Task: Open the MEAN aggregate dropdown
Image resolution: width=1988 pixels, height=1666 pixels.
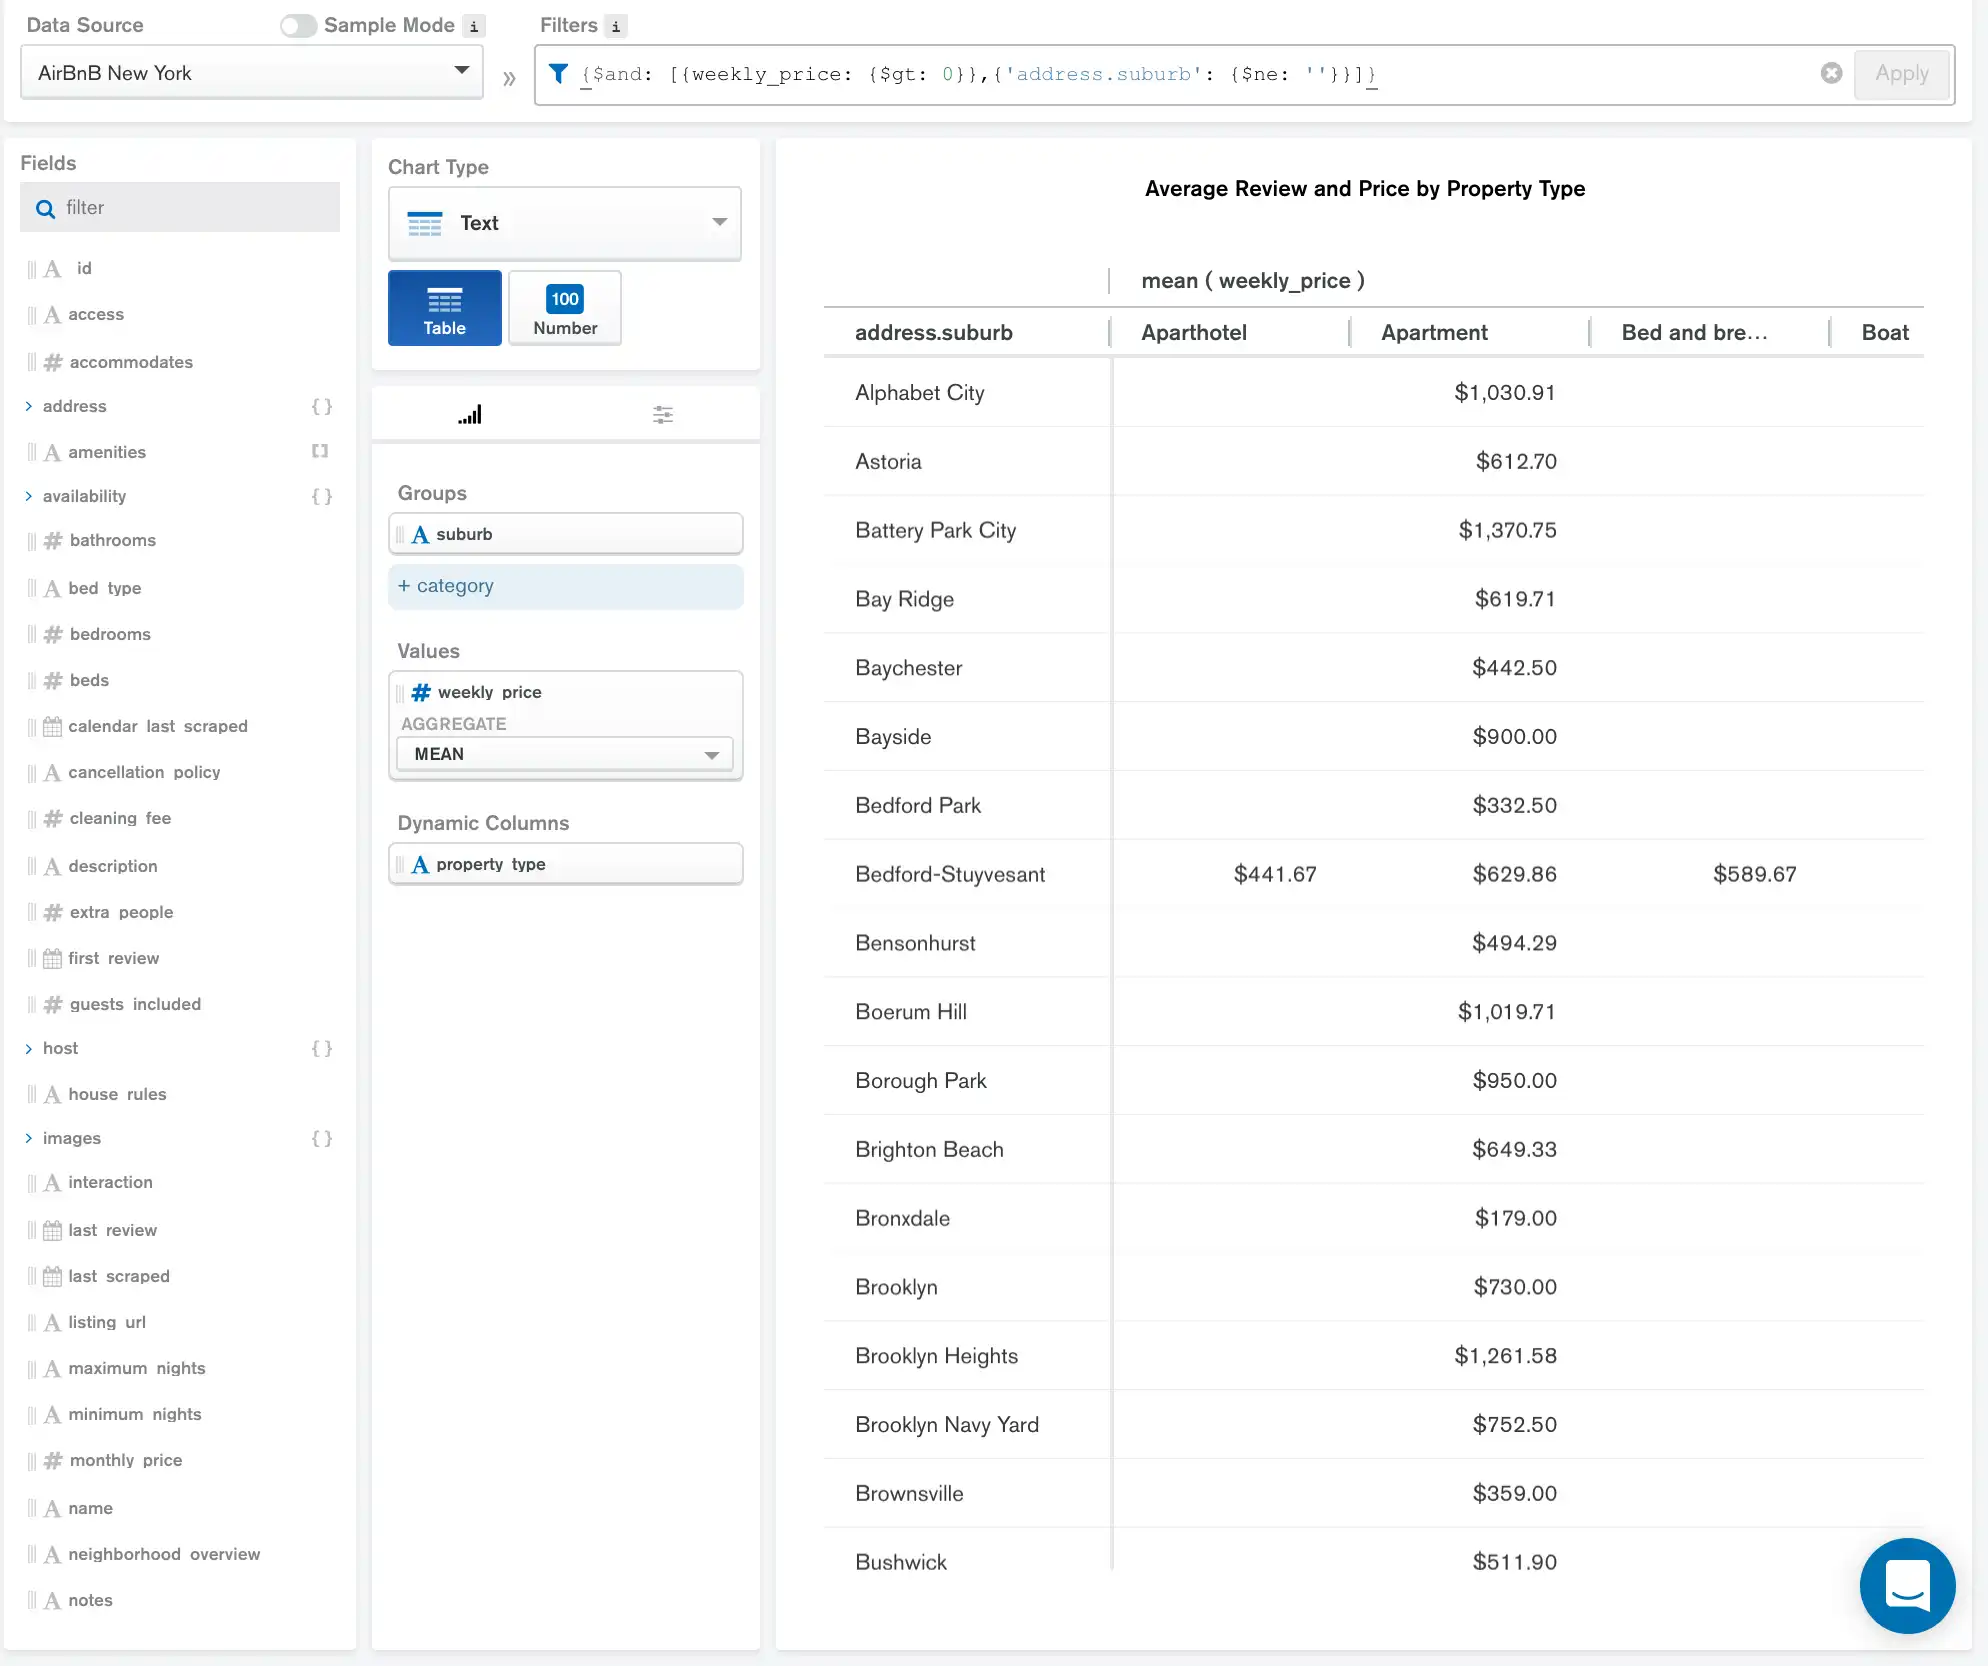Action: (x=564, y=754)
